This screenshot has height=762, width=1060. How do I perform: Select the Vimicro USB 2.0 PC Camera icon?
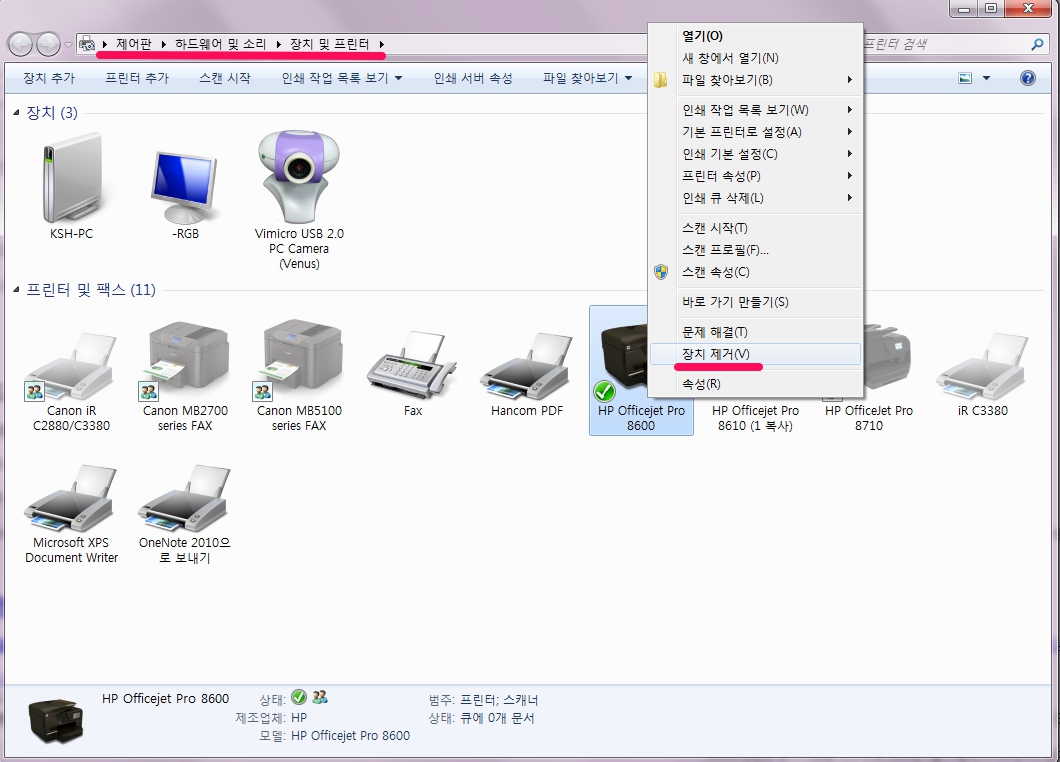click(x=299, y=176)
